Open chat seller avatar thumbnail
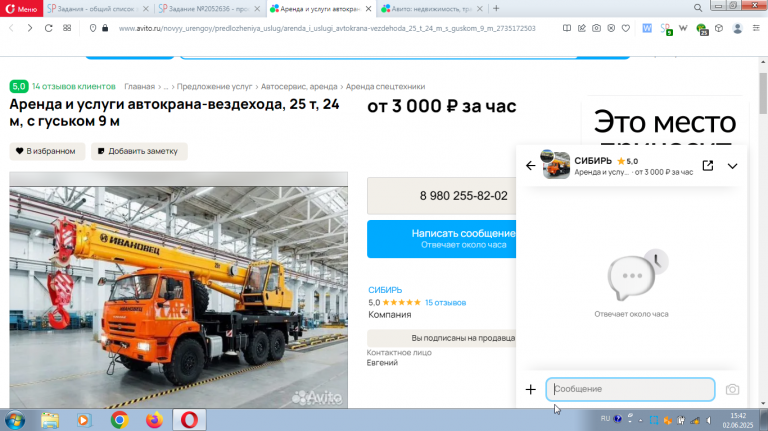This screenshot has height=431, width=768. click(555, 165)
